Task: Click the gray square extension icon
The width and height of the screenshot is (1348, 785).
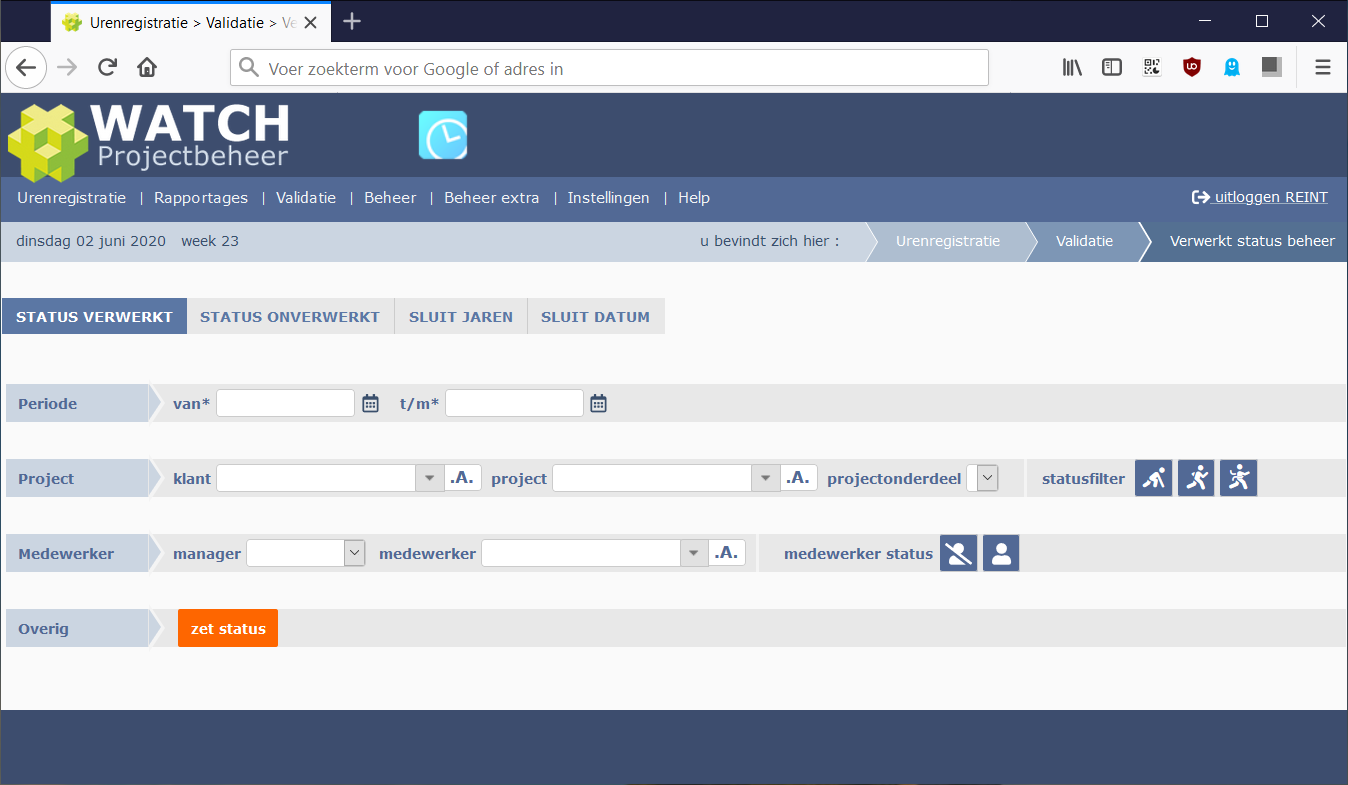Action: click(x=1272, y=68)
